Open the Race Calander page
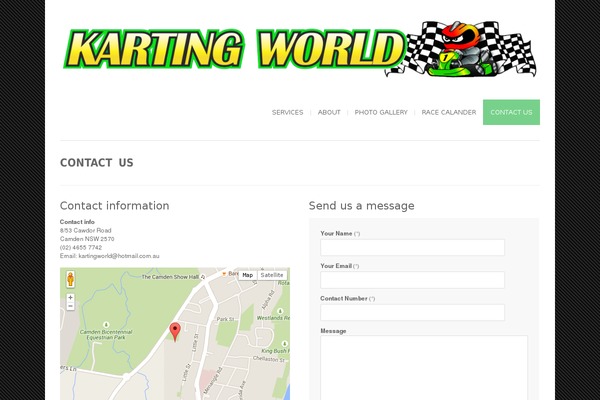The image size is (600, 400). pyautogui.click(x=449, y=112)
